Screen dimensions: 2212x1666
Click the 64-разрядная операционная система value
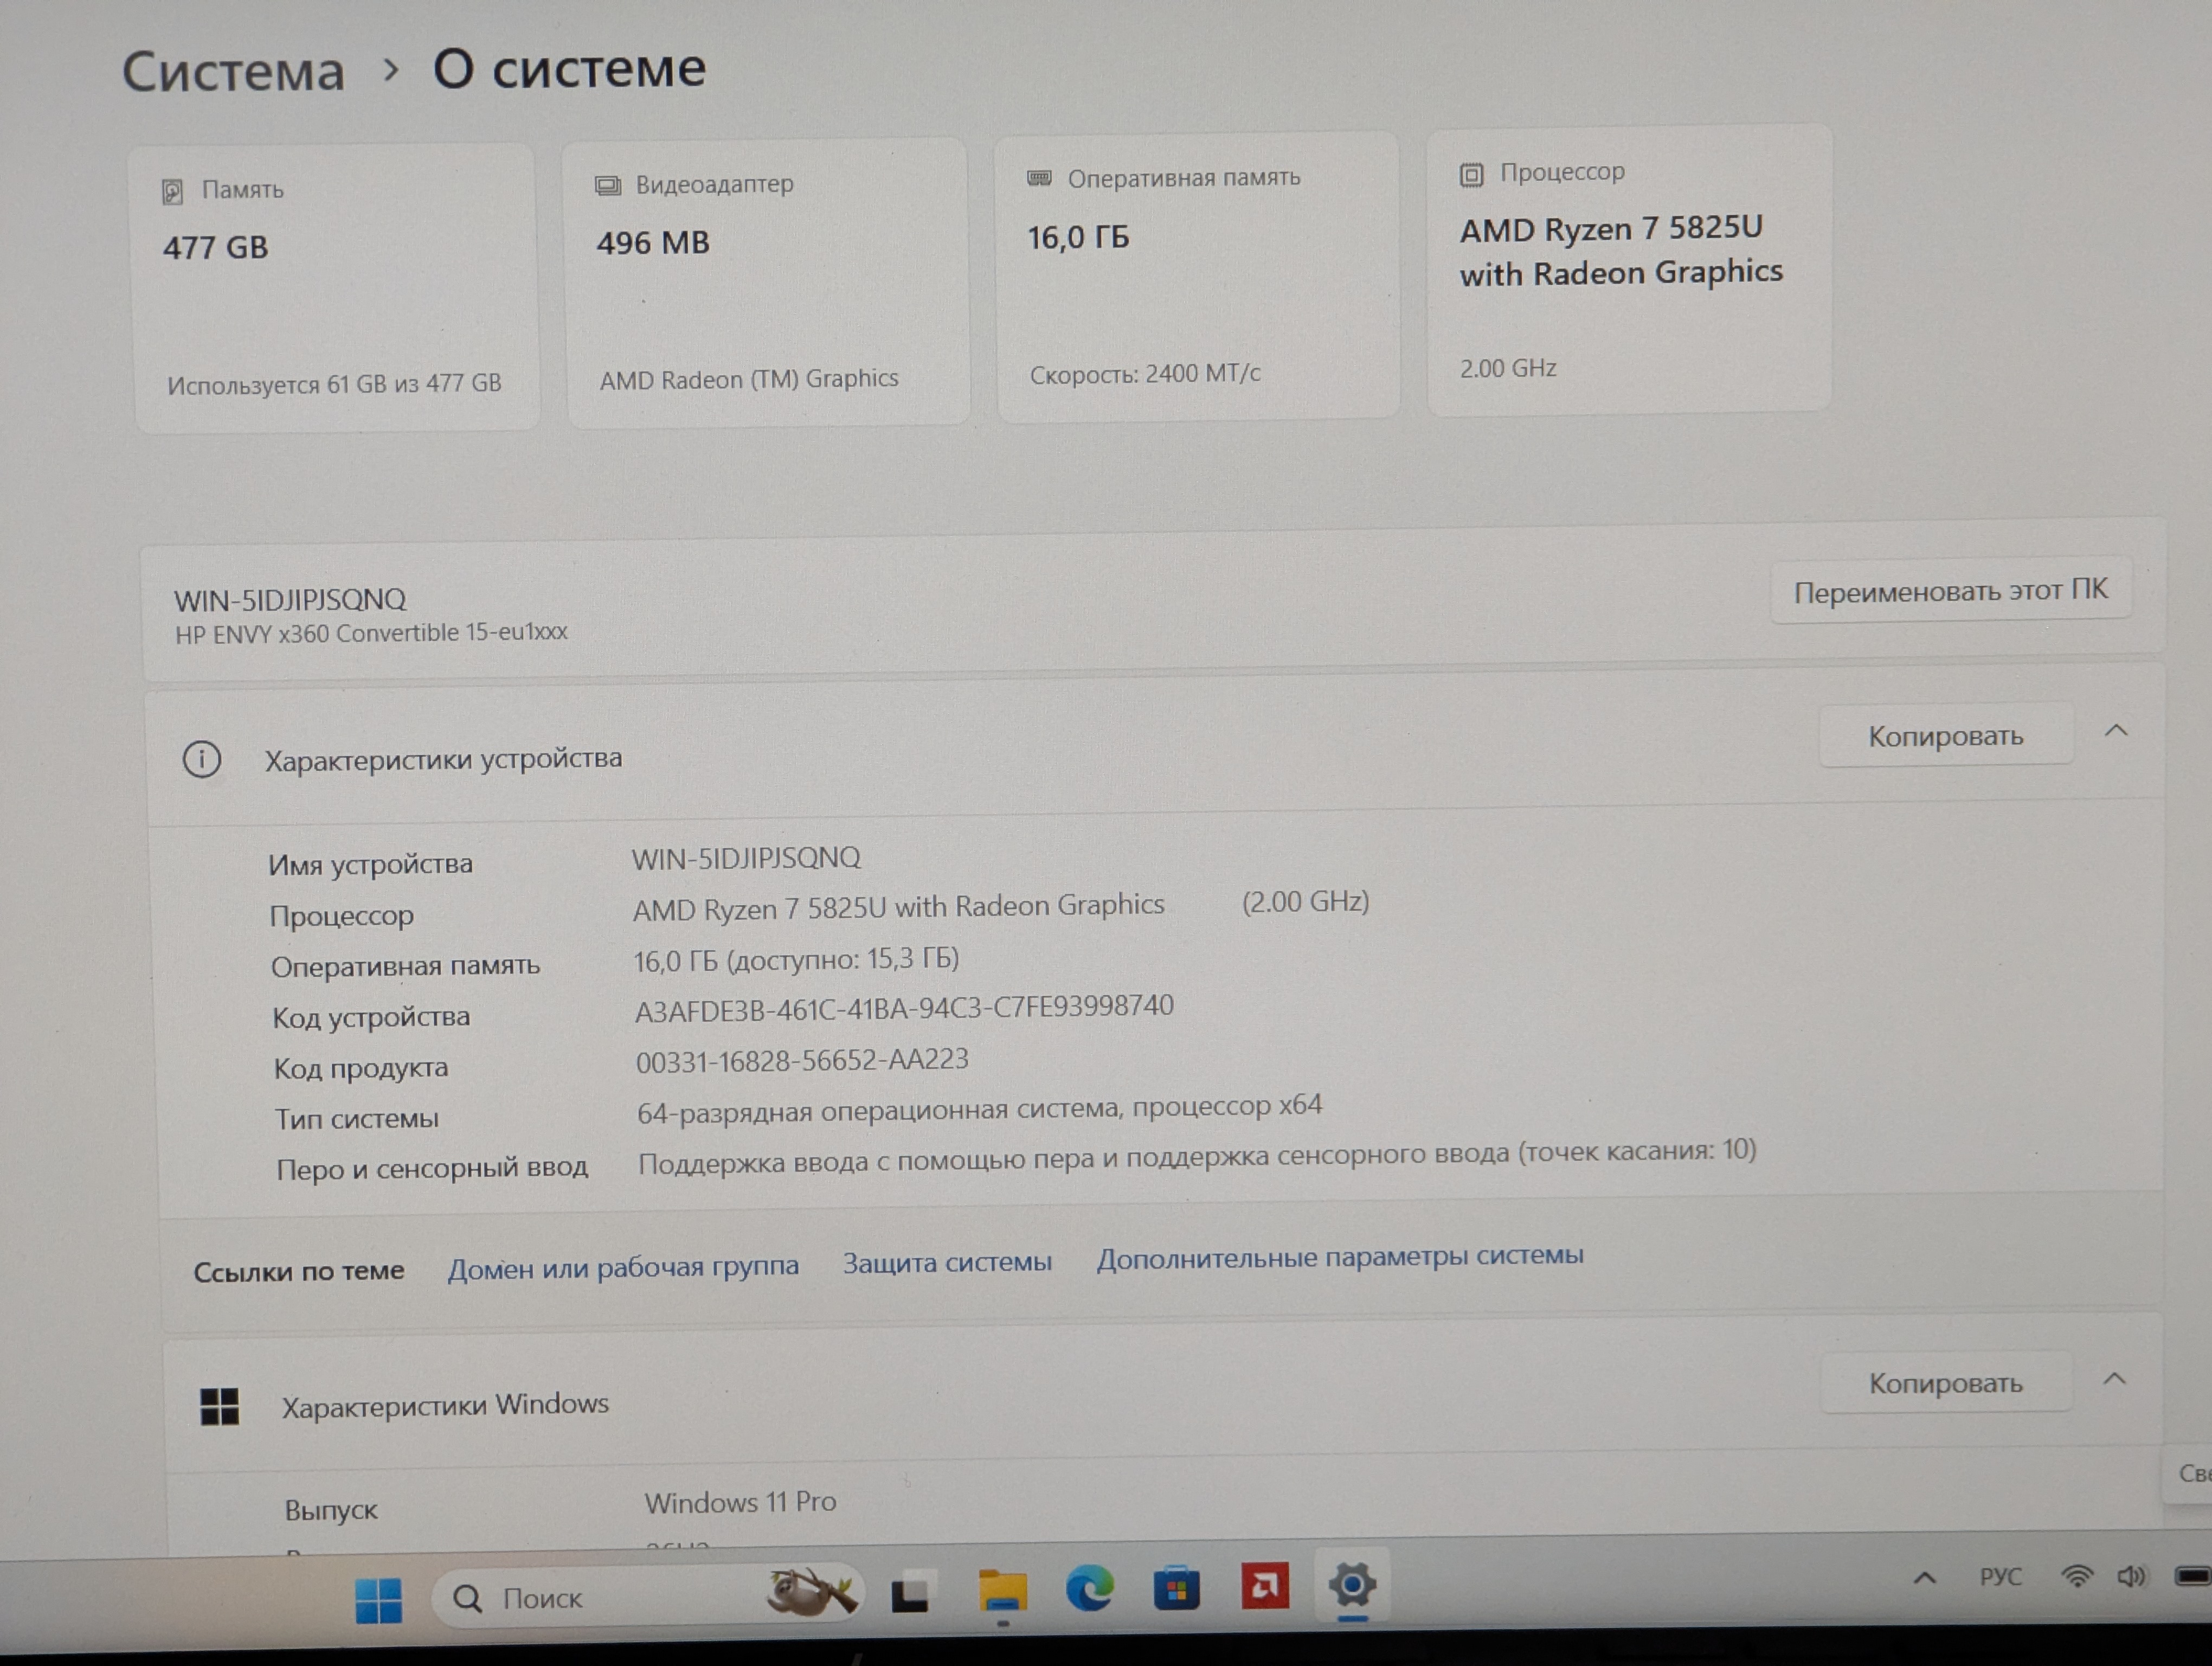click(x=980, y=1108)
